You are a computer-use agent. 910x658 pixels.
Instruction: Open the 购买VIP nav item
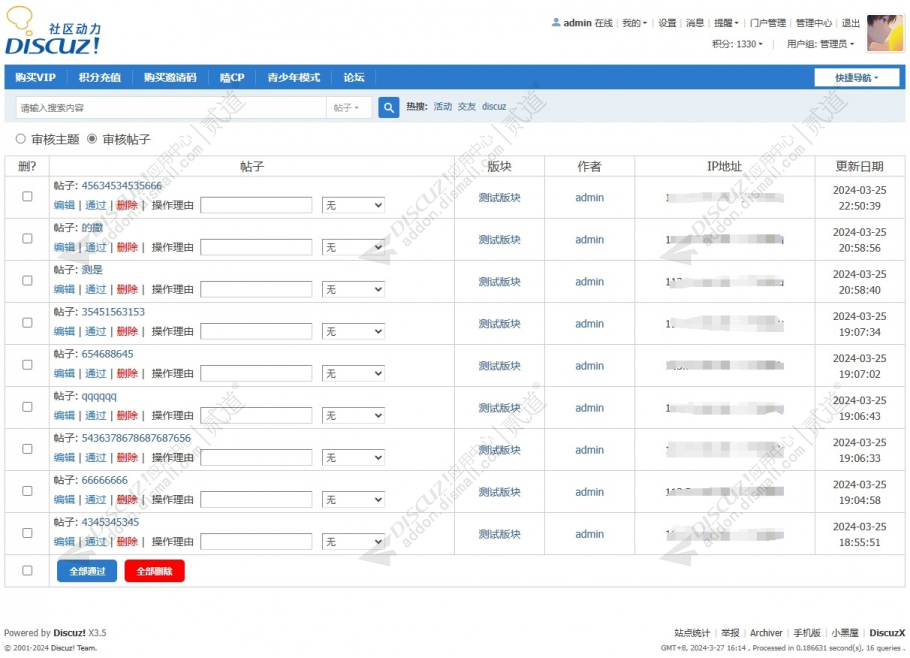point(35,78)
